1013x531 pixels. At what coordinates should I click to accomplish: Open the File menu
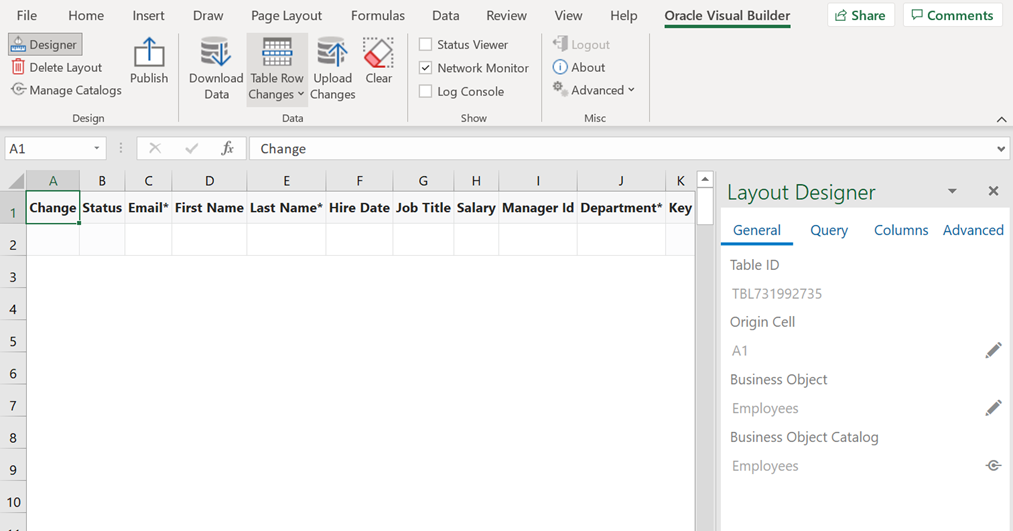click(x=26, y=16)
